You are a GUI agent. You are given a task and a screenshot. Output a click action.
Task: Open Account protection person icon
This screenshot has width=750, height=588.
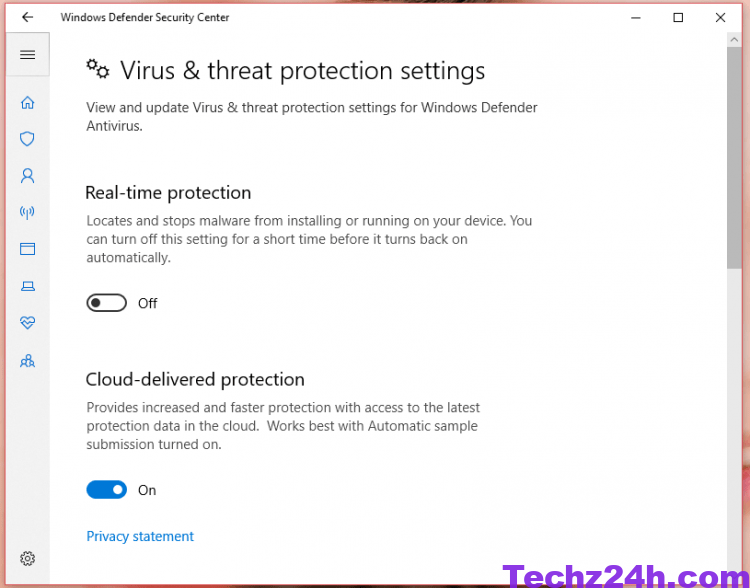pos(27,176)
